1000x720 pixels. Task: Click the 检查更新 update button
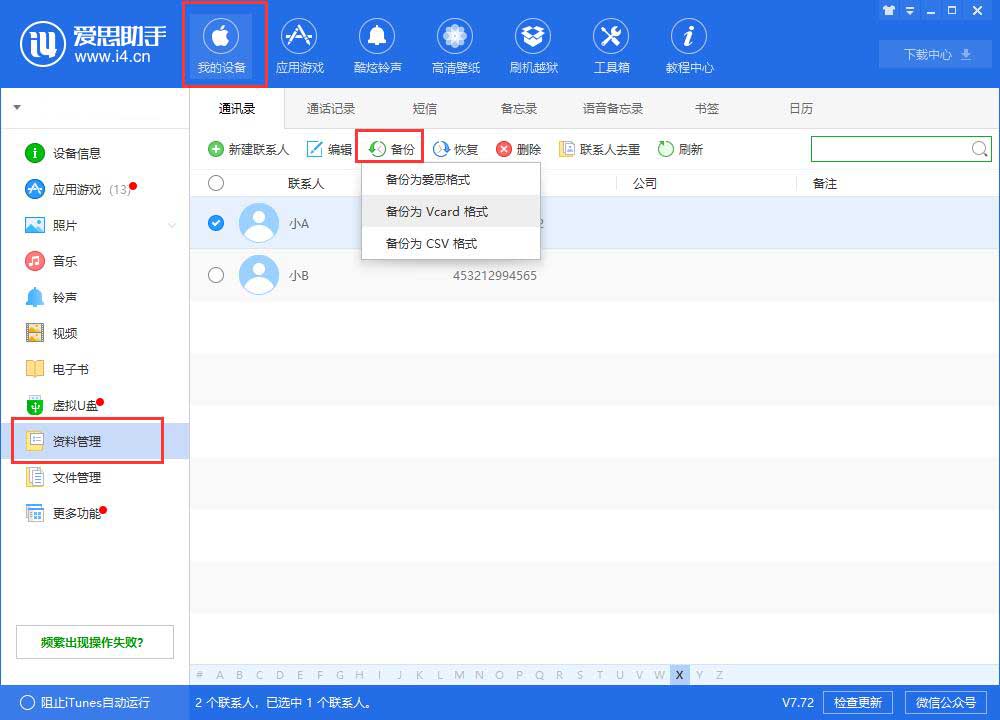858,702
